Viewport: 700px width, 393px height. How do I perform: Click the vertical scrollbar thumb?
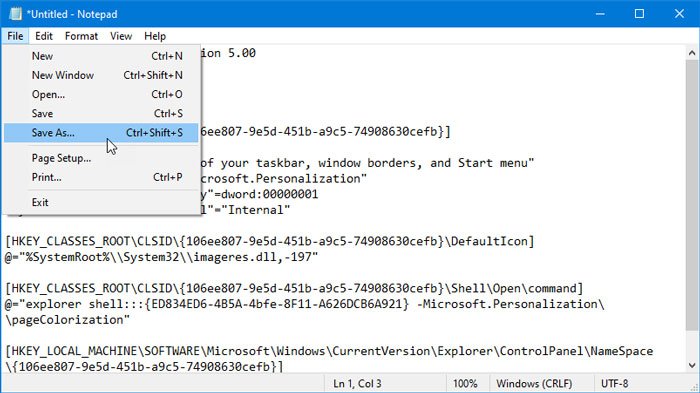(x=692, y=196)
